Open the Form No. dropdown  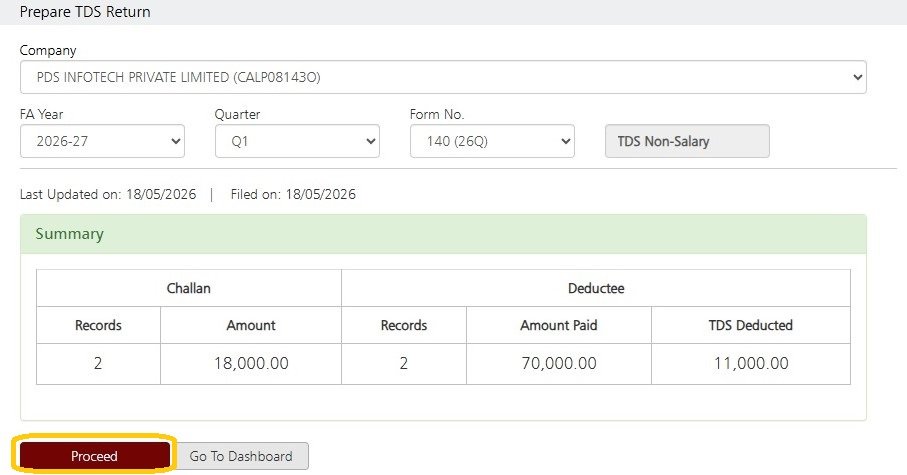tap(492, 141)
